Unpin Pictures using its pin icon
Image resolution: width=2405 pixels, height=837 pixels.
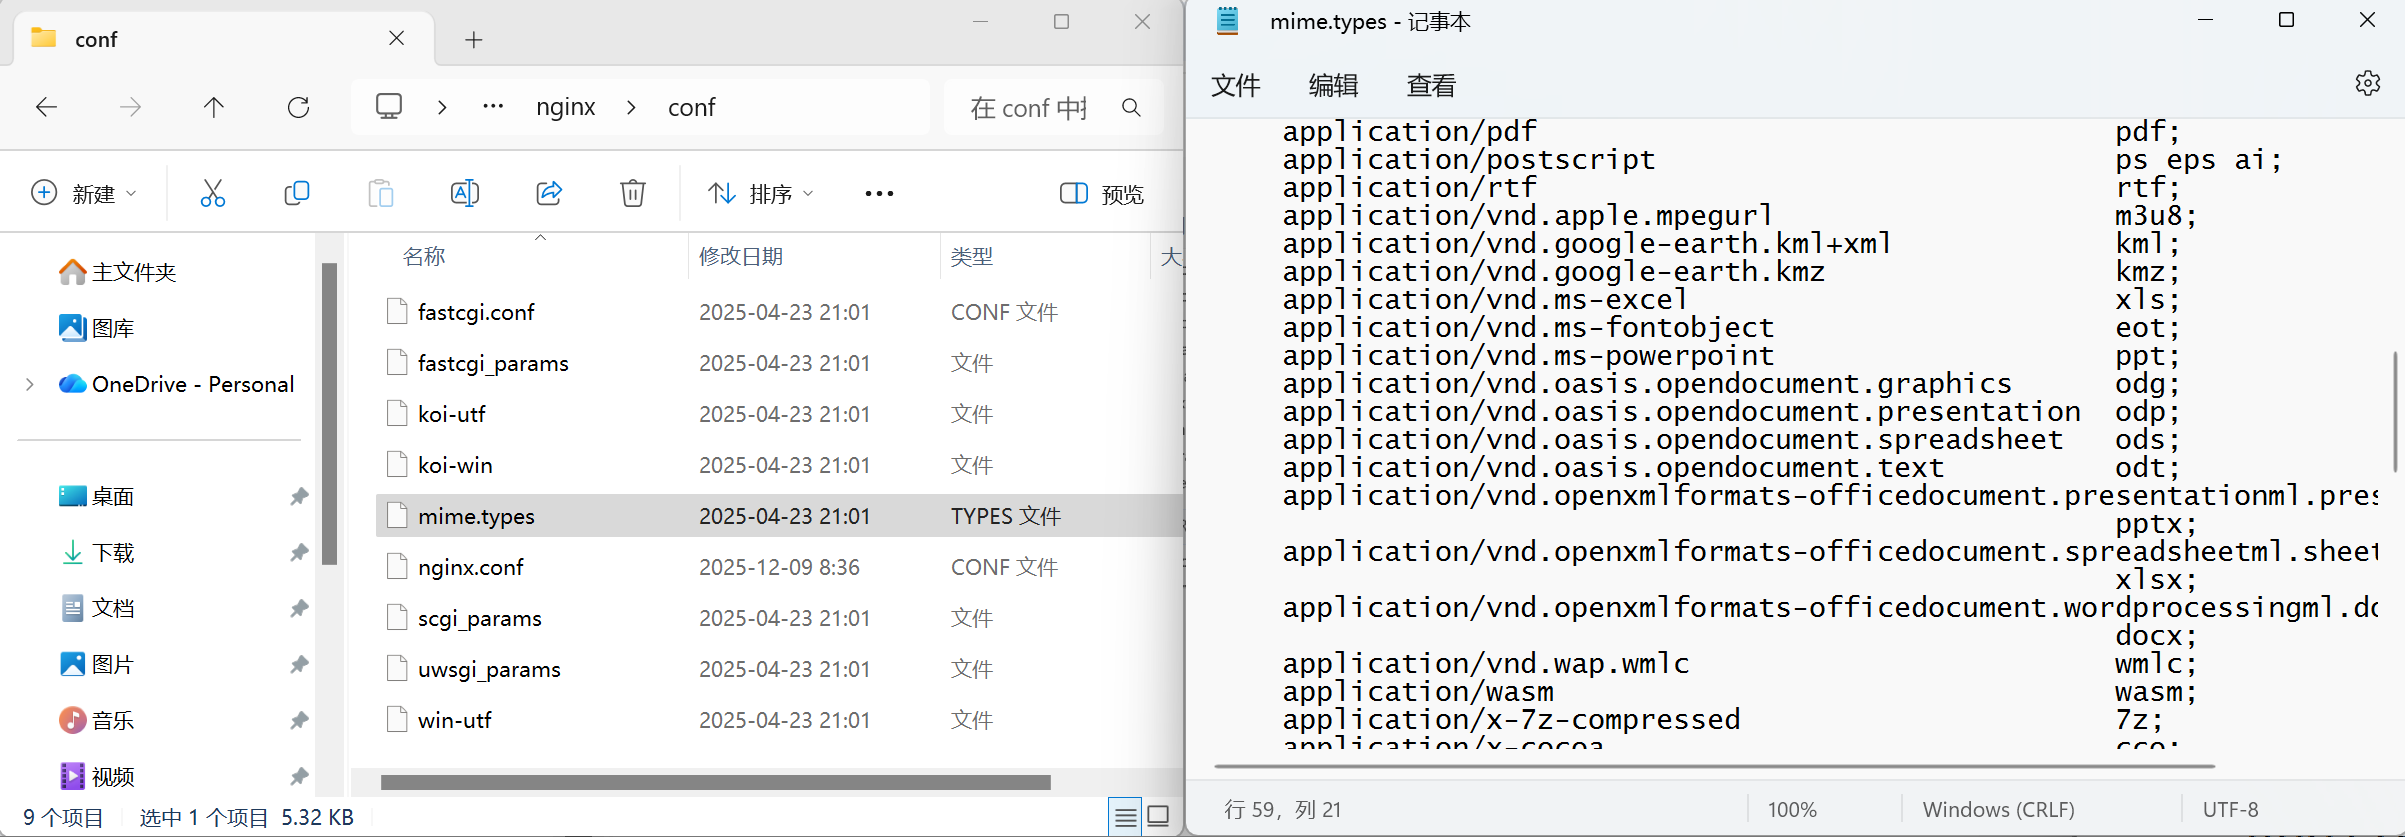pyautogui.click(x=298, y=664)
